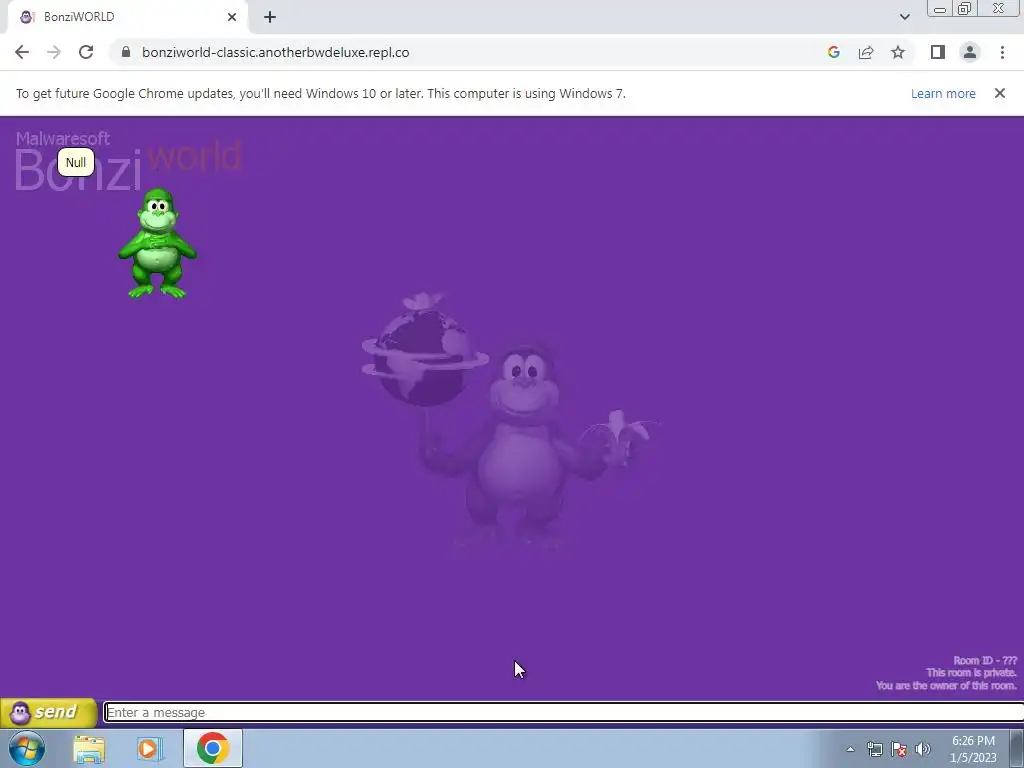The image size is (1024, 768).
Task: Open a new tab
Action: click(x=270, y=17)
